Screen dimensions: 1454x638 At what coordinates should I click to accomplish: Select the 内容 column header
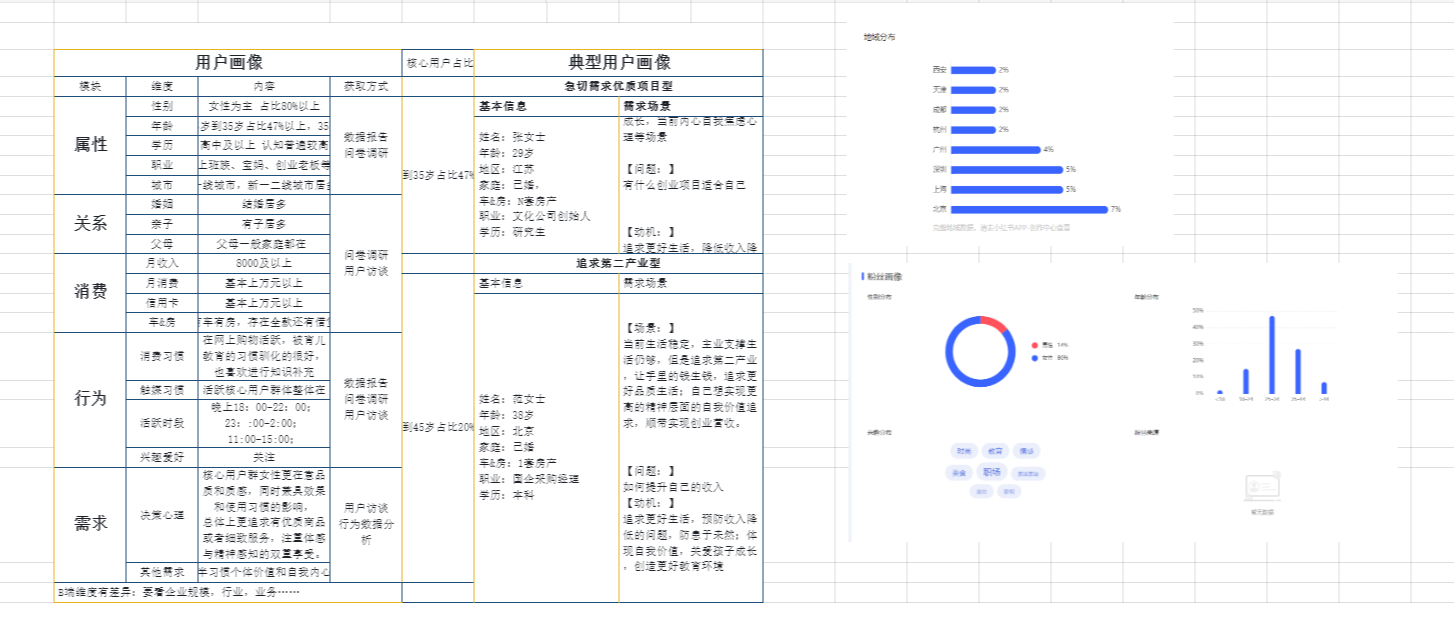click(264, 86)
